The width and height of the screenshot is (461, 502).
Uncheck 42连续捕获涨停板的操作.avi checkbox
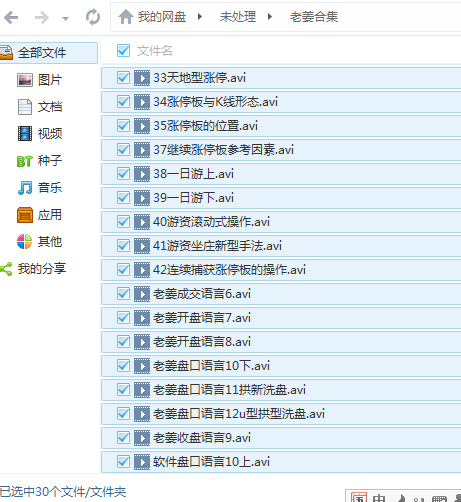point(123,270)
